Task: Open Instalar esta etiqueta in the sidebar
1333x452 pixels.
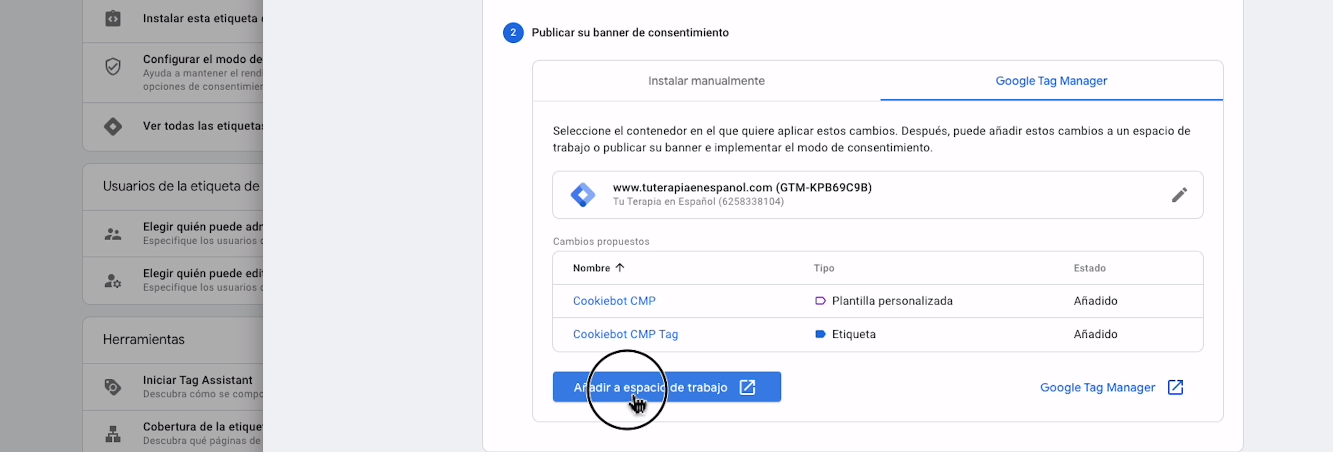Action: pyautogui.click(x=173, y=18)
